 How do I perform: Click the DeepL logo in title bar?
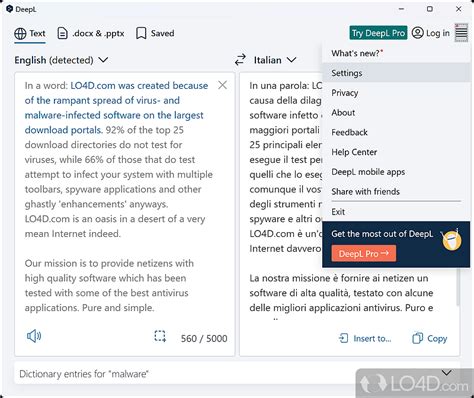pyautogui.click(x=10, y=9)
